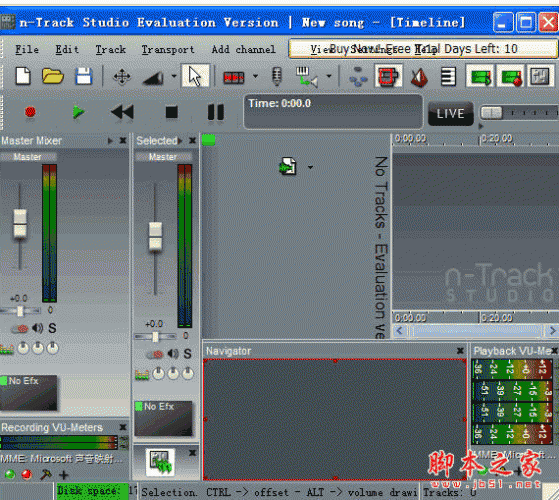Viewport: 559px width, 500px height.
Task: Expand the Master Mixer panel arrow
Action: (x=110, y=141)
